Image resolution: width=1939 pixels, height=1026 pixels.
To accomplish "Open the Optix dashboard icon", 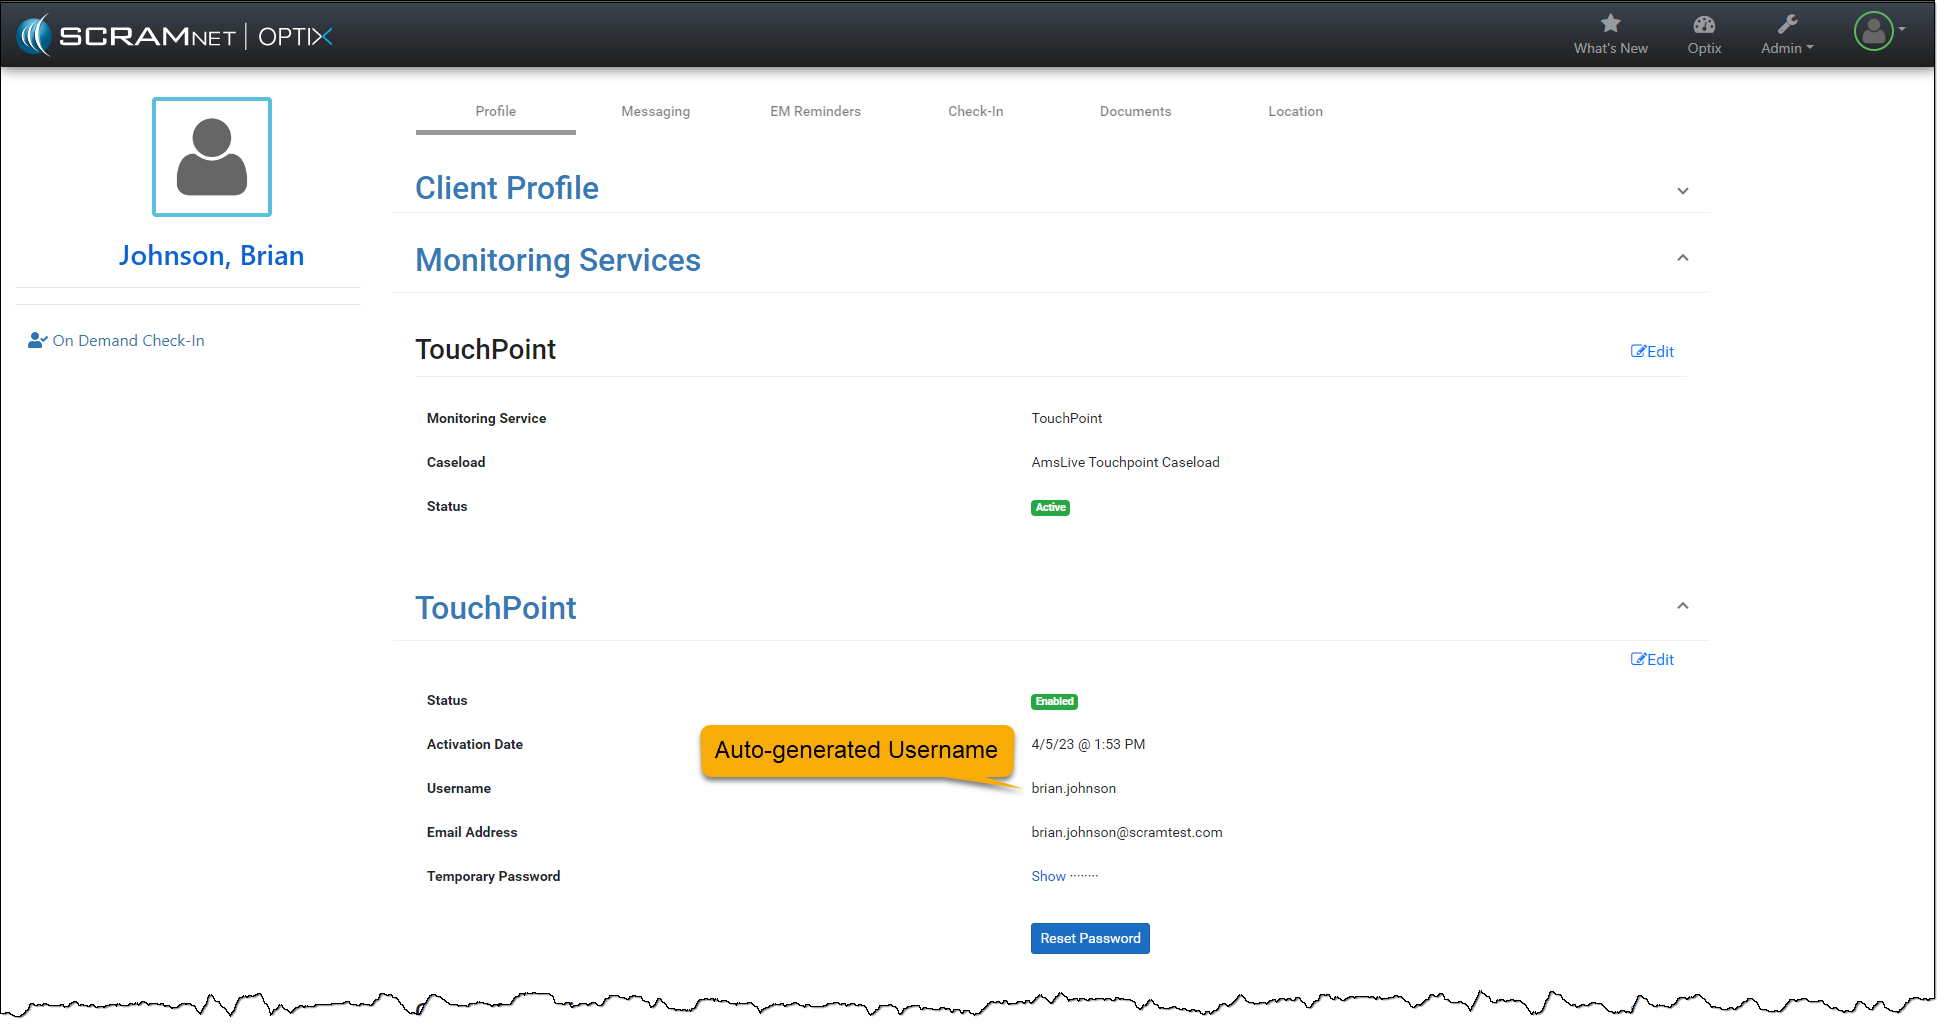I will pyautogui.click(x=1704, y=25).
